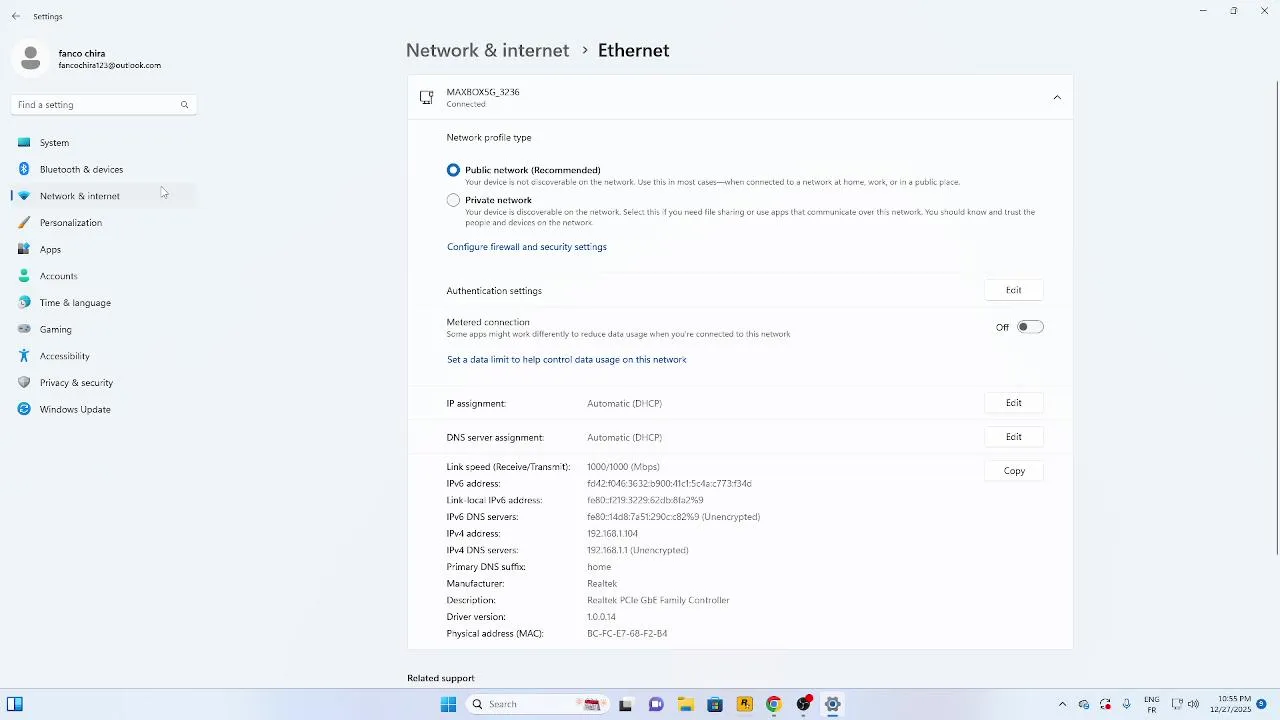Open Time & language globe icon
The image size is (1280, 720).
[x=24, y=303]
